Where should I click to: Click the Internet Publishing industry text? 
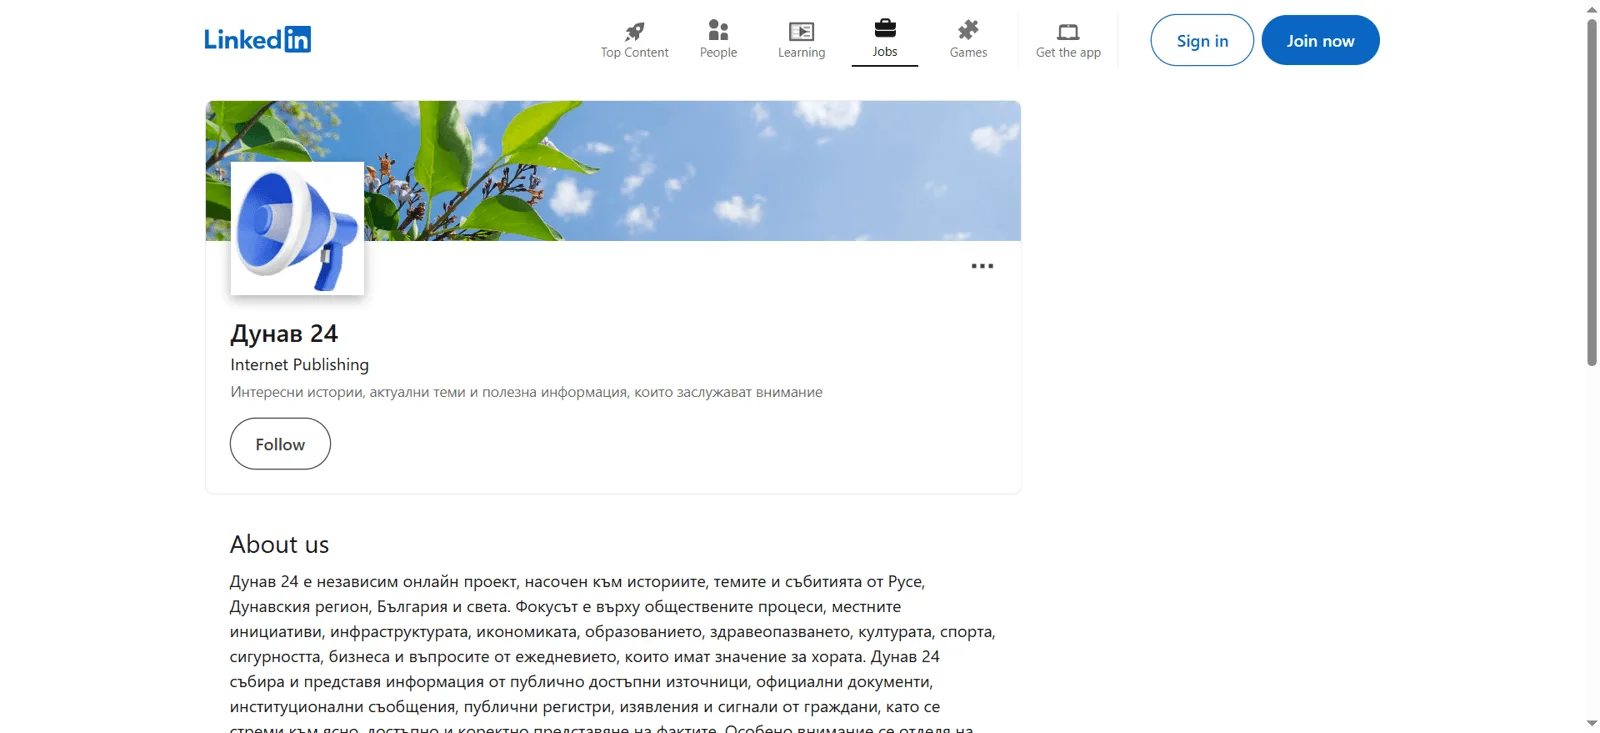coord(299,365)
